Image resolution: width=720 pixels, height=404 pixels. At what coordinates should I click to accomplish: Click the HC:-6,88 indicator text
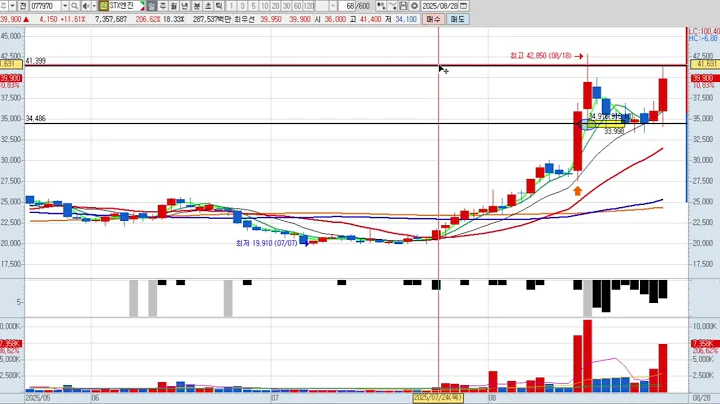(x=703, y=39)
